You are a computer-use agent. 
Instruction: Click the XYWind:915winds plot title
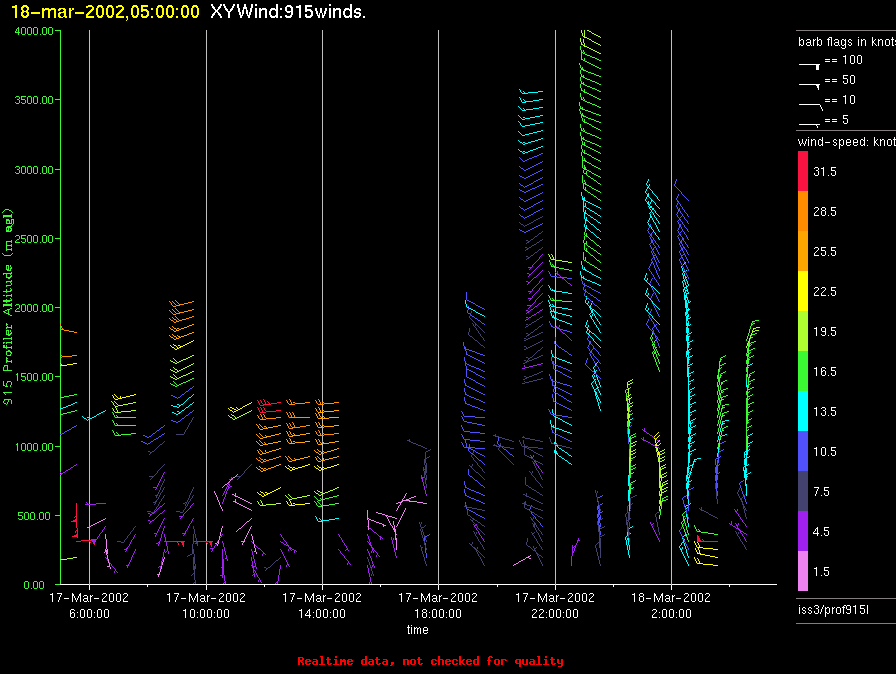[281, 12]
